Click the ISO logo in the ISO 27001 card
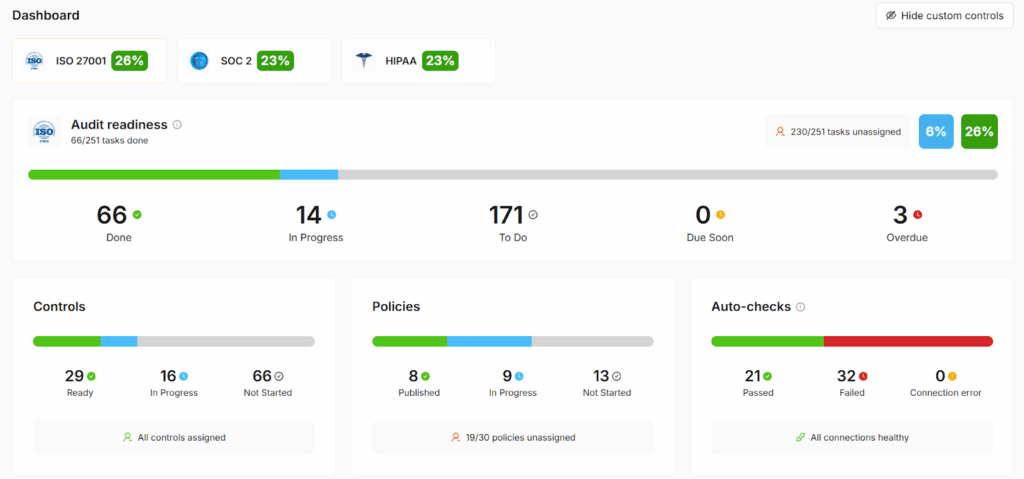The height and width of the screenshot is (479, 1024). click(34, 61)
